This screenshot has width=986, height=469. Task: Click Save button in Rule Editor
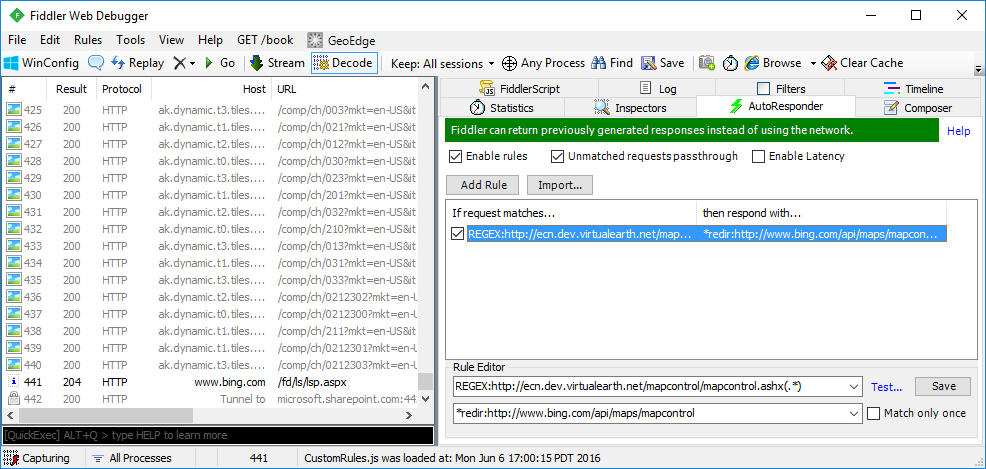pos(943,387)
